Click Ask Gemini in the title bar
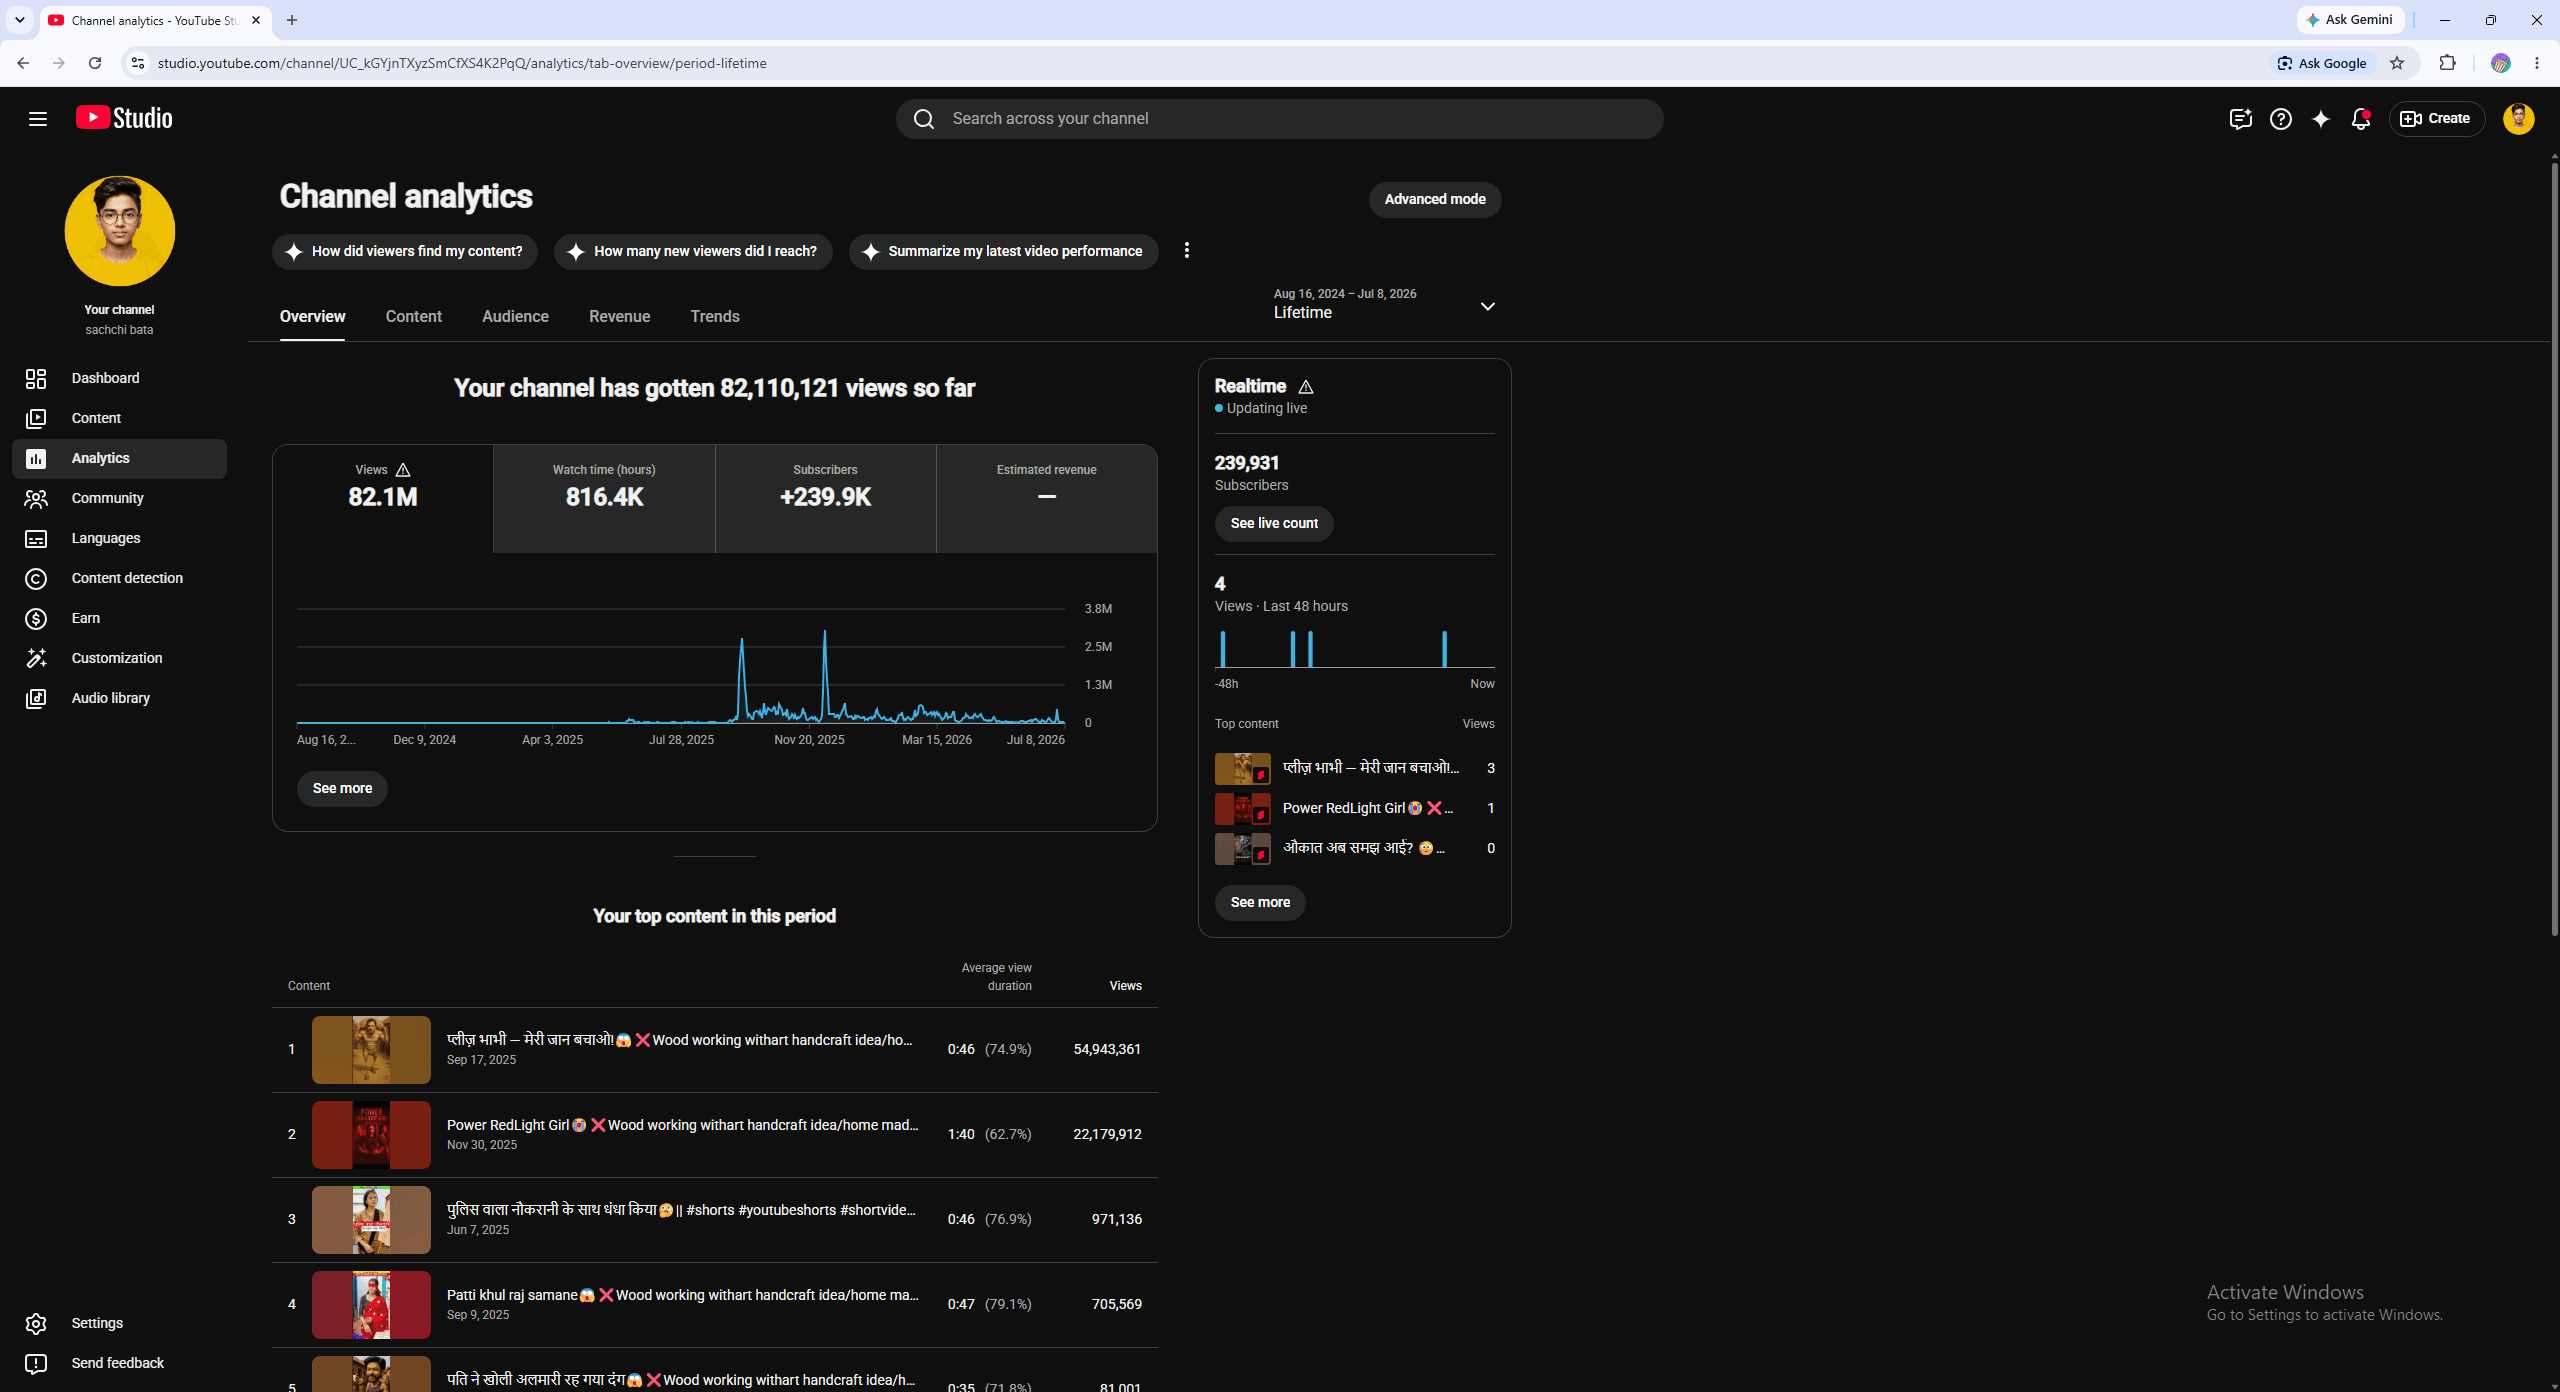This screenshot has width=2560, height=1392. 2349,20
